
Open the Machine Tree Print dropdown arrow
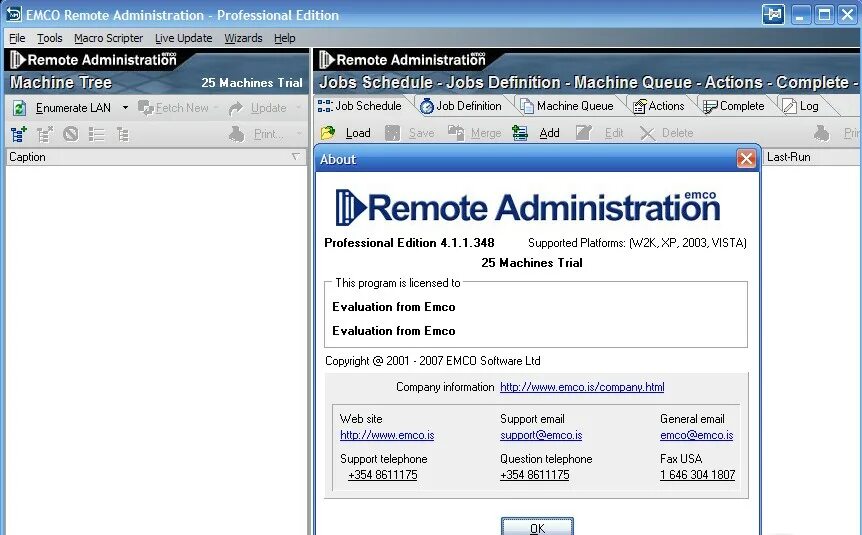299,134
